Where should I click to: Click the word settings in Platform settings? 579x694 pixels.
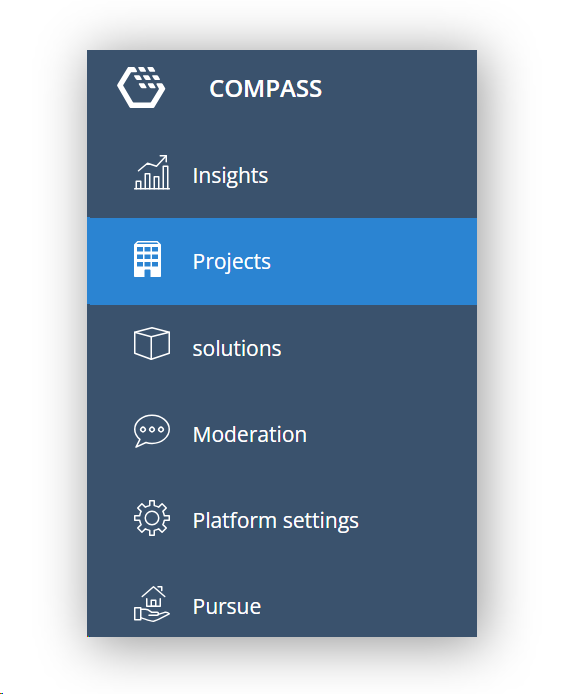320,521
